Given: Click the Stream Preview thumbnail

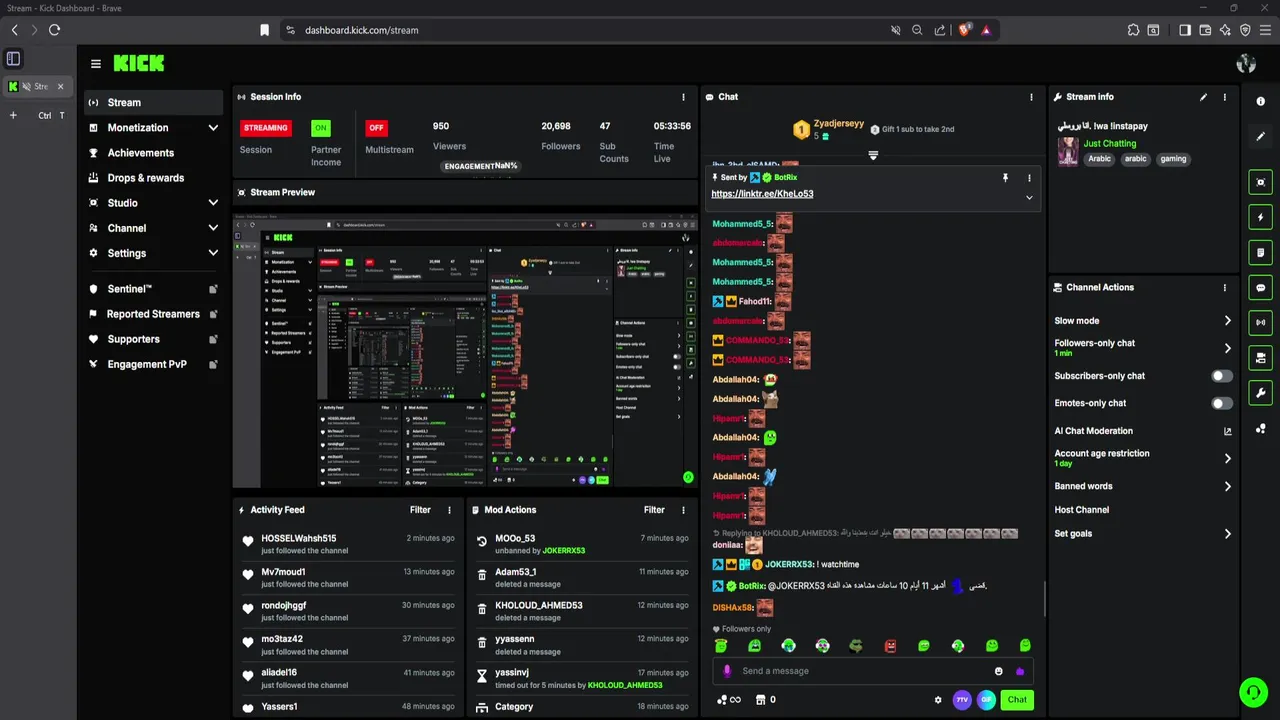Looking at the screenshot, I should click(x=465, y=349).
